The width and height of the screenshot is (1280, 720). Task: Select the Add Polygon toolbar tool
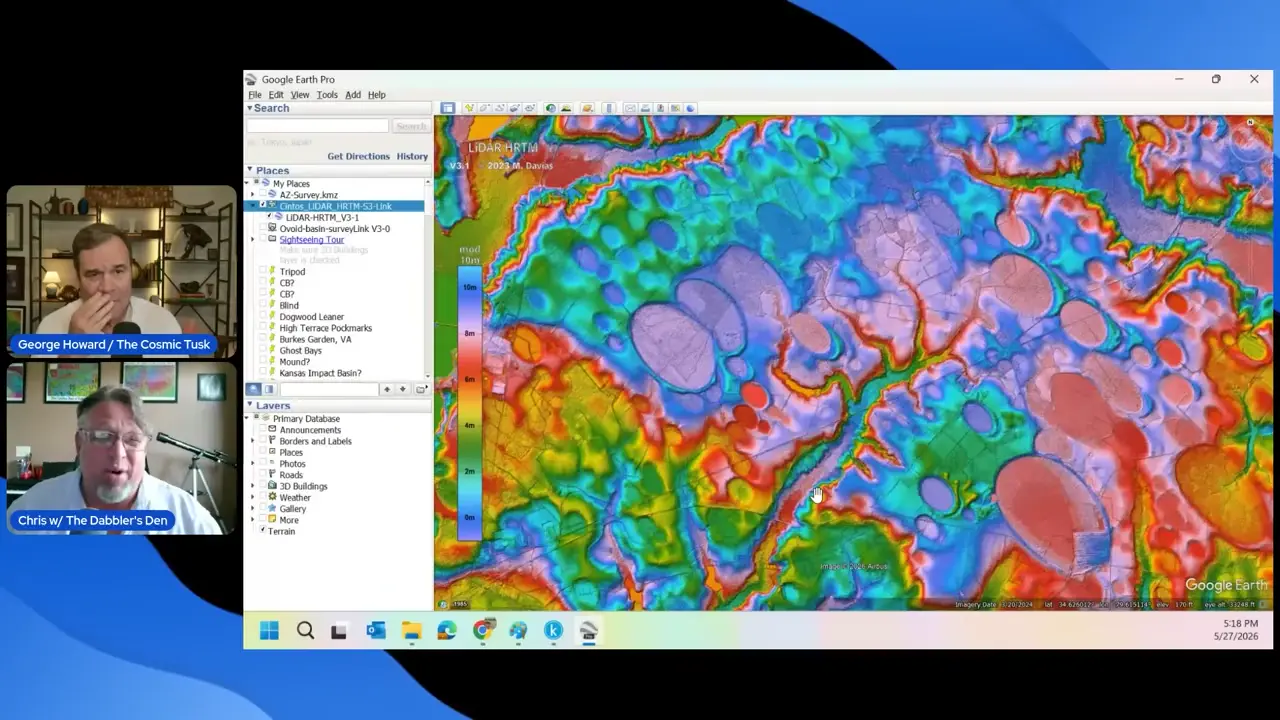click(x=484, y=108)
